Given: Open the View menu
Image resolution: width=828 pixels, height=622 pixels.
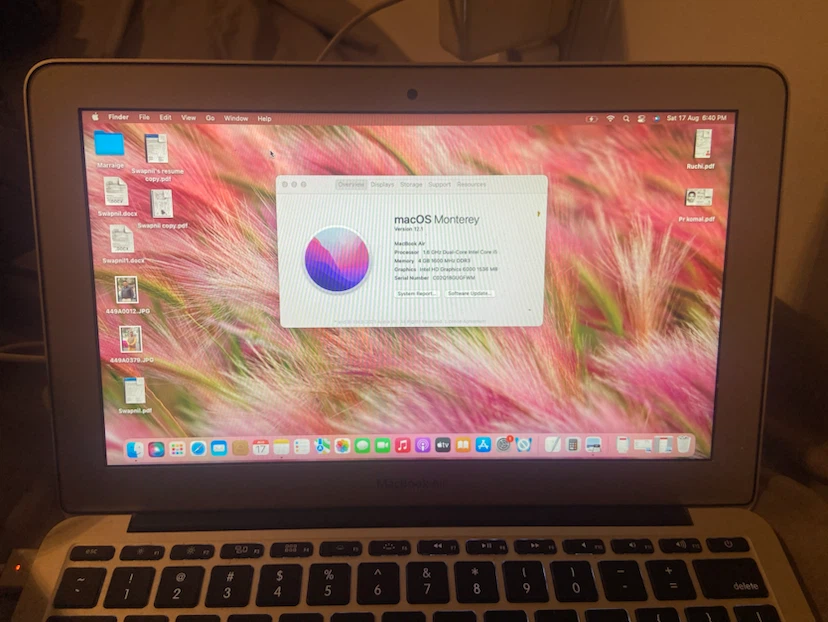Looking at the screenshot, I should coord(189,118).
